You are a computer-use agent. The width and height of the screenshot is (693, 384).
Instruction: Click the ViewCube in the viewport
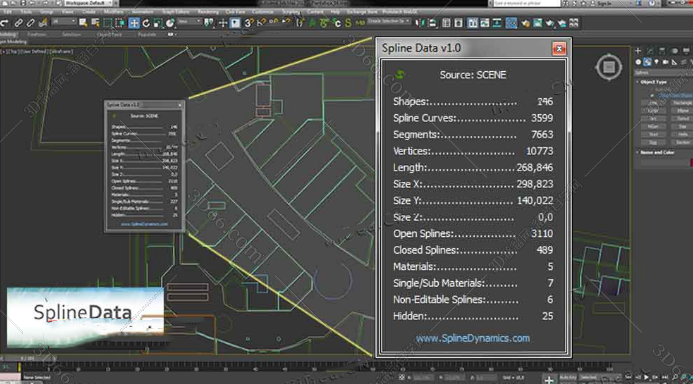(x=609, y=67)
